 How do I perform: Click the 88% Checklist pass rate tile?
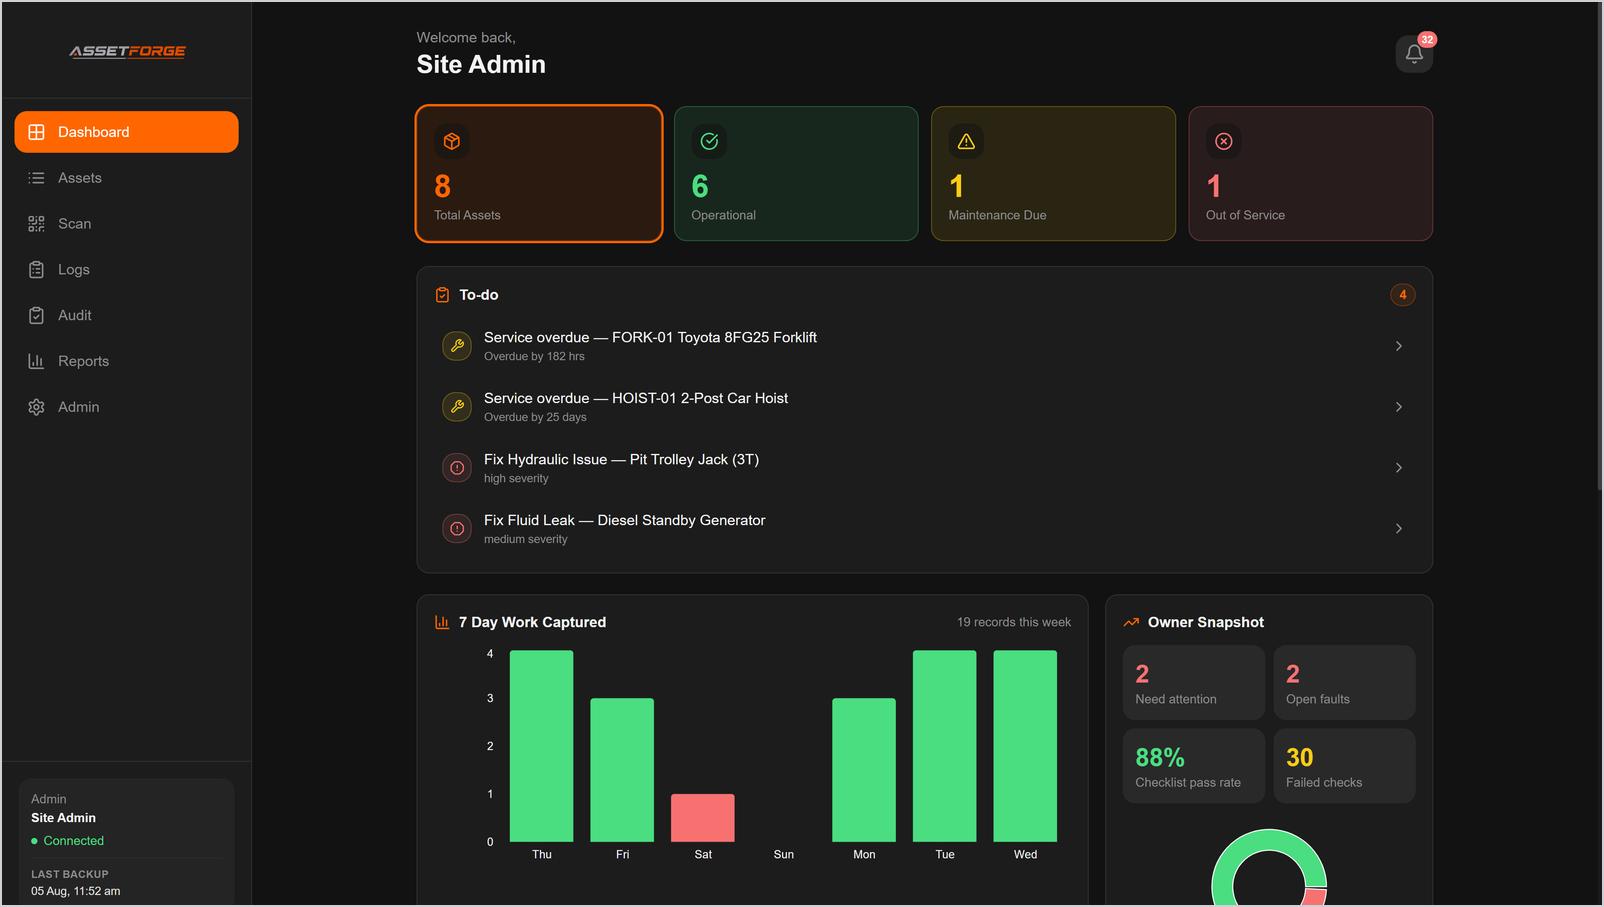pyautogui.click(x=1193, y=766)
